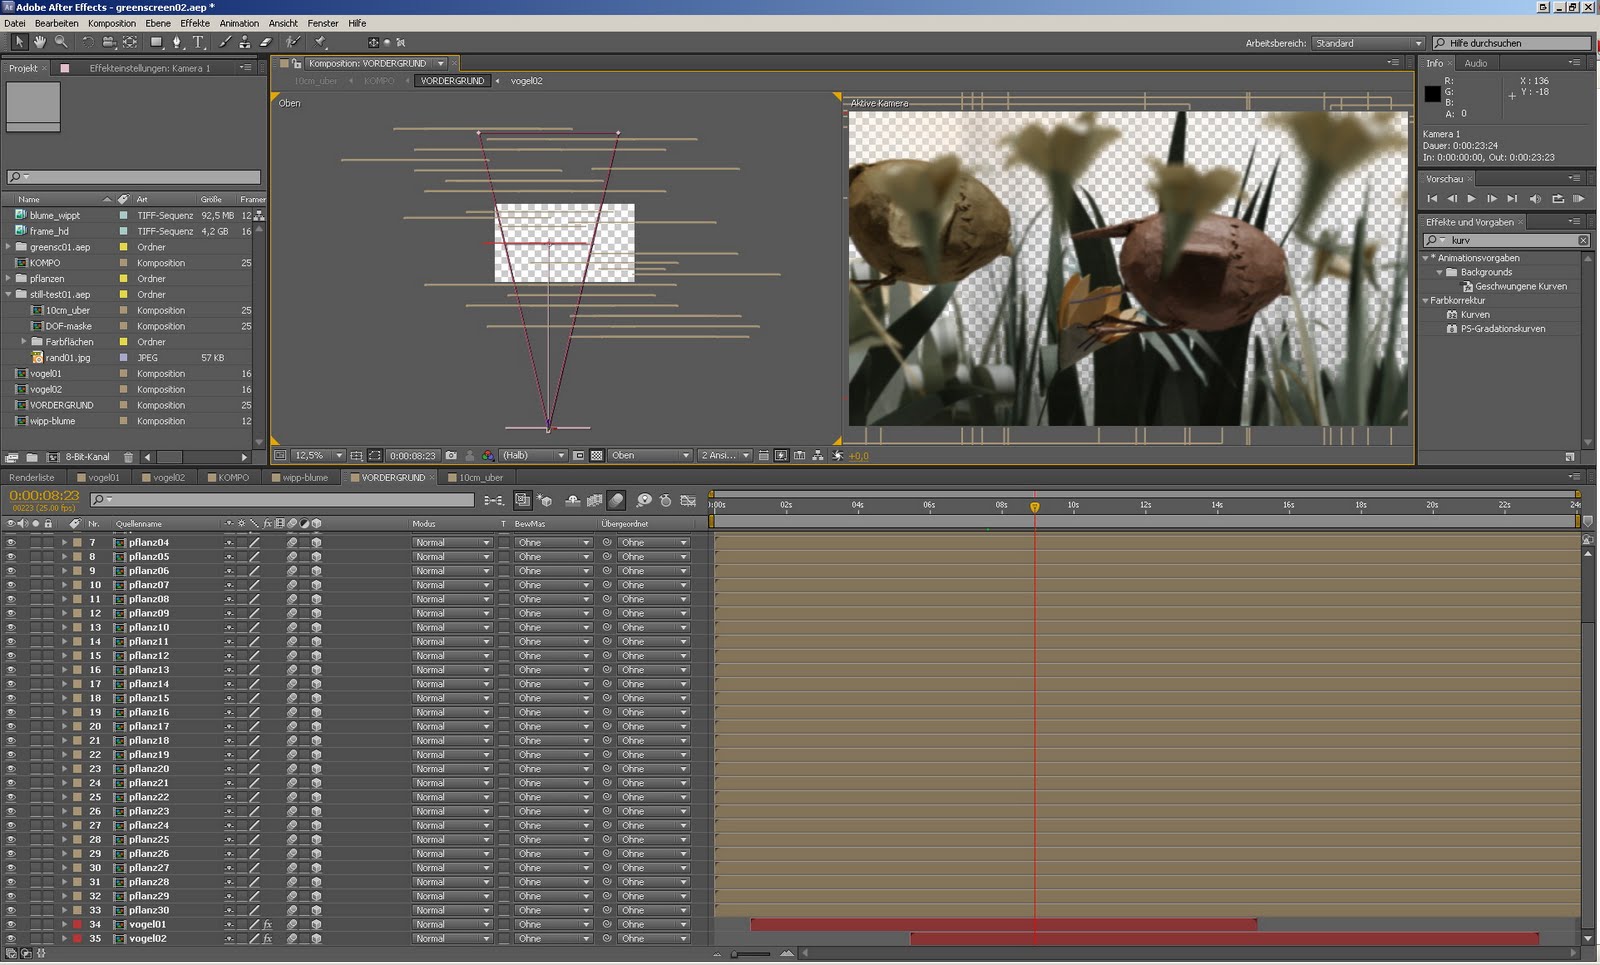Image resolution: width=1600 pixels, height=965 pixels.
Task: Switch to the vogel01 timeline tab
Action: pyautogui.click(x=104, y=478)
